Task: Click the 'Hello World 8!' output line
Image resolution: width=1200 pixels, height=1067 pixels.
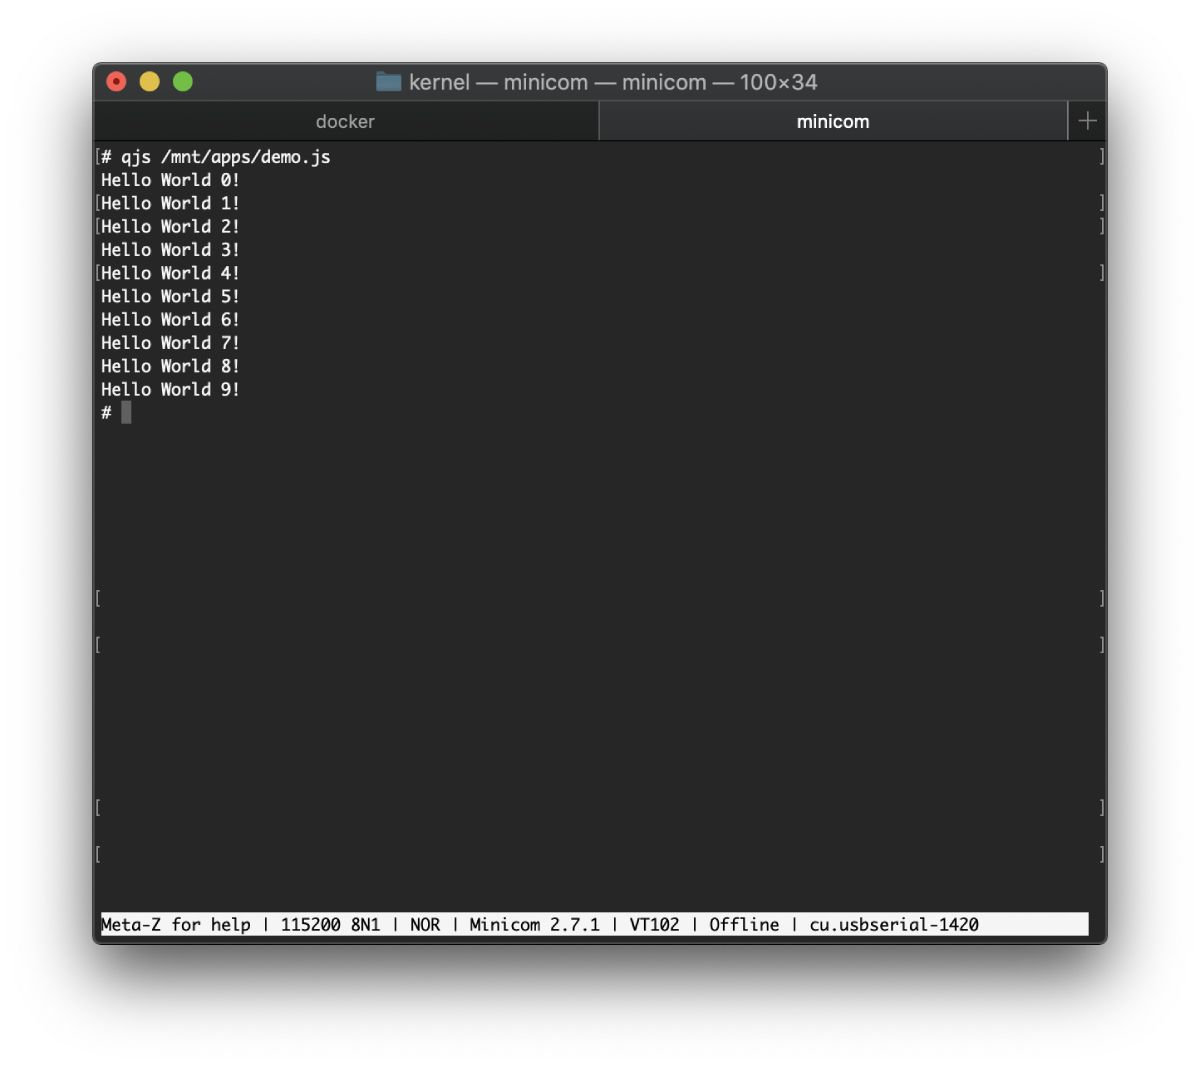Action: [x=170, y=366]
